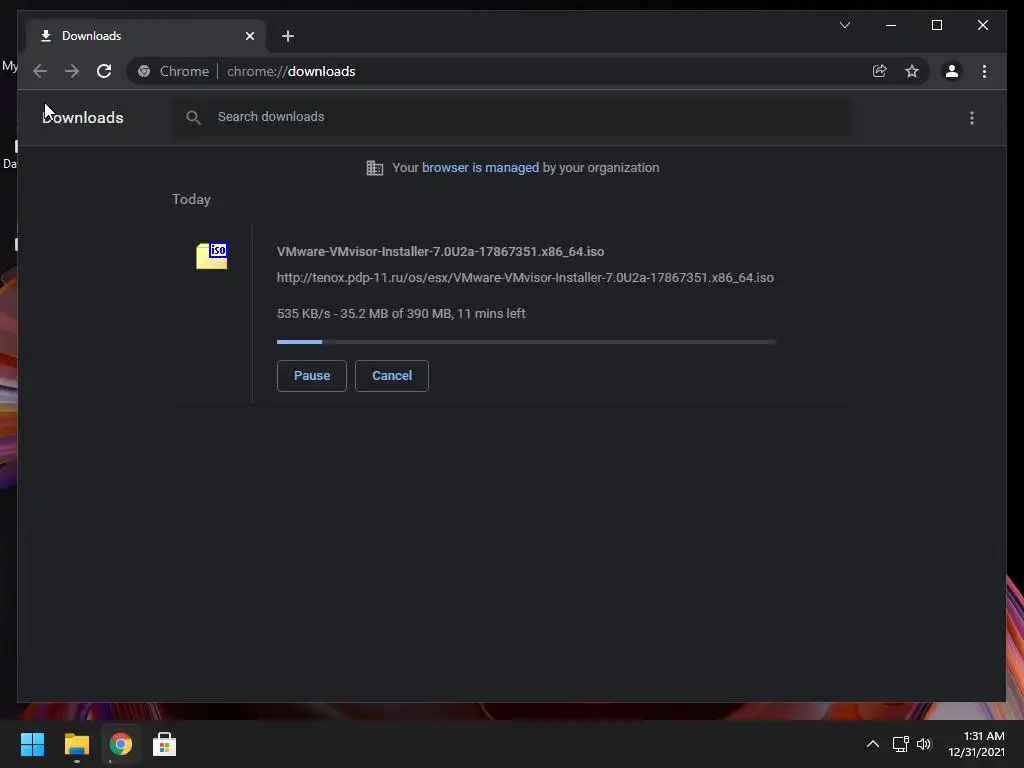1024x768 pixels.
Task: Click the download speed status text
Action: coord(401,313)
